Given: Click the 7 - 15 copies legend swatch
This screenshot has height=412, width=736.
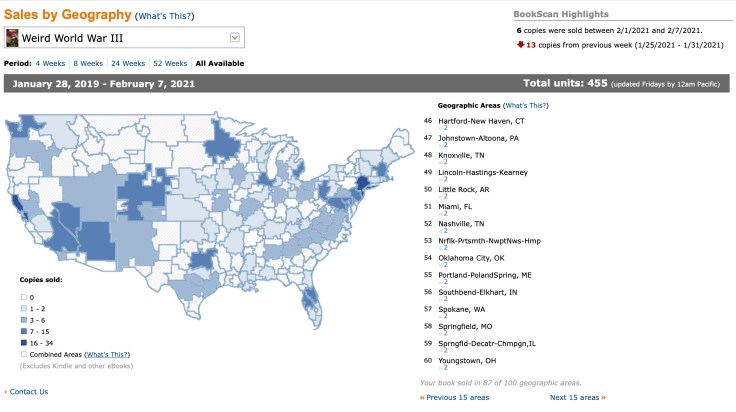Looking at the screenshot, I should (x=24, y=331).
